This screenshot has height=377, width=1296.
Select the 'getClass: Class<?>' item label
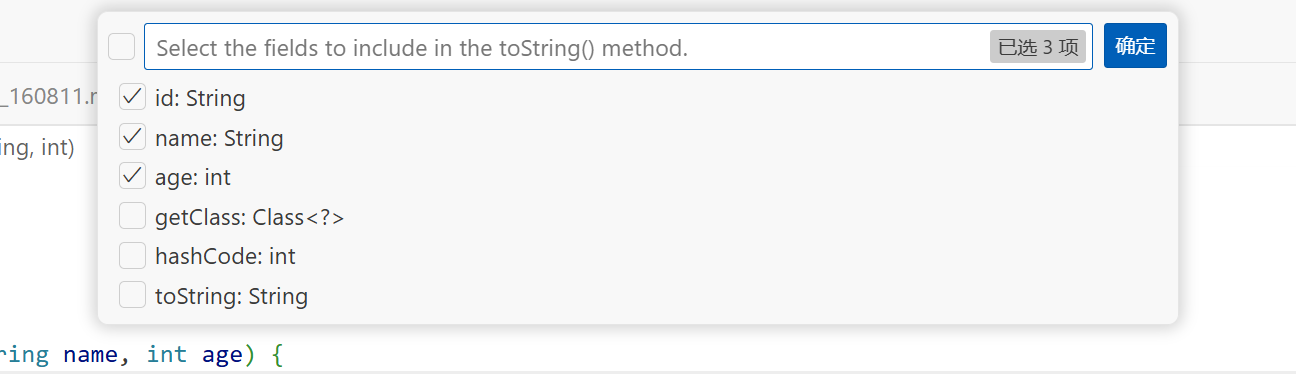click(x=250, y=217)
